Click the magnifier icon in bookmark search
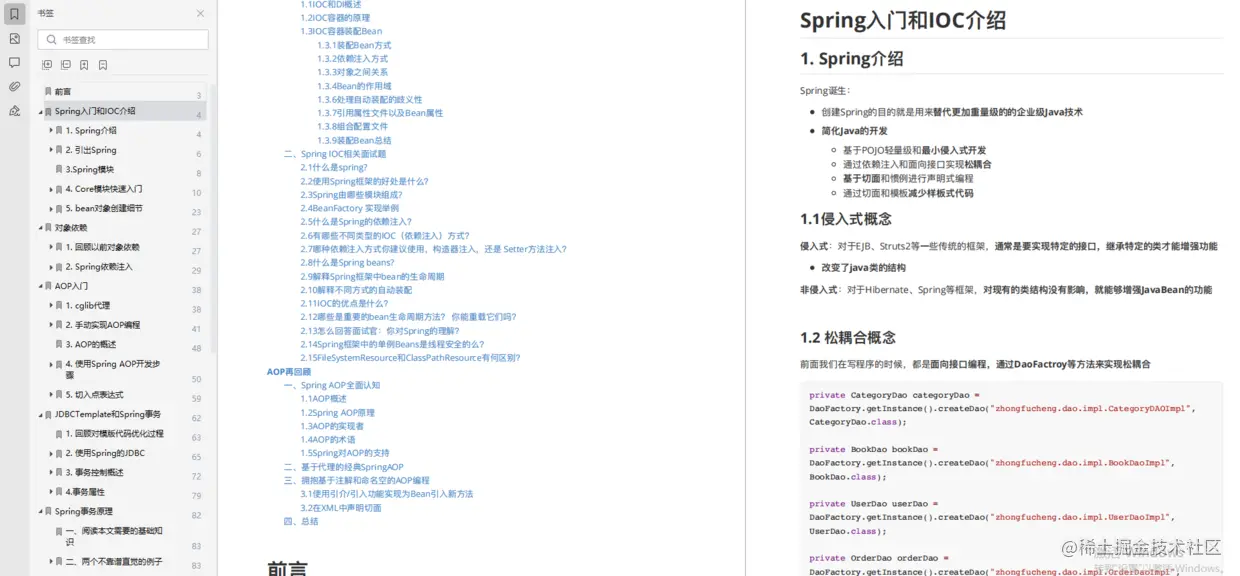This screenshot has height=576, width=1240. click(x=50, y=40)
